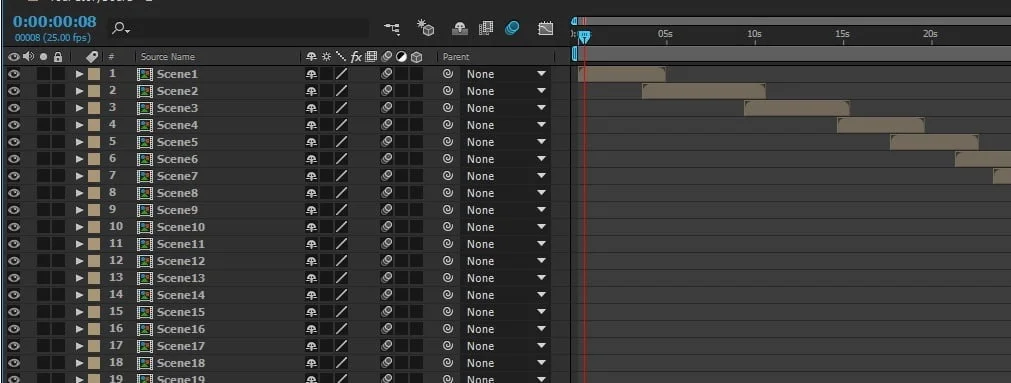Select the Scene6 layer name

(177, 159)
